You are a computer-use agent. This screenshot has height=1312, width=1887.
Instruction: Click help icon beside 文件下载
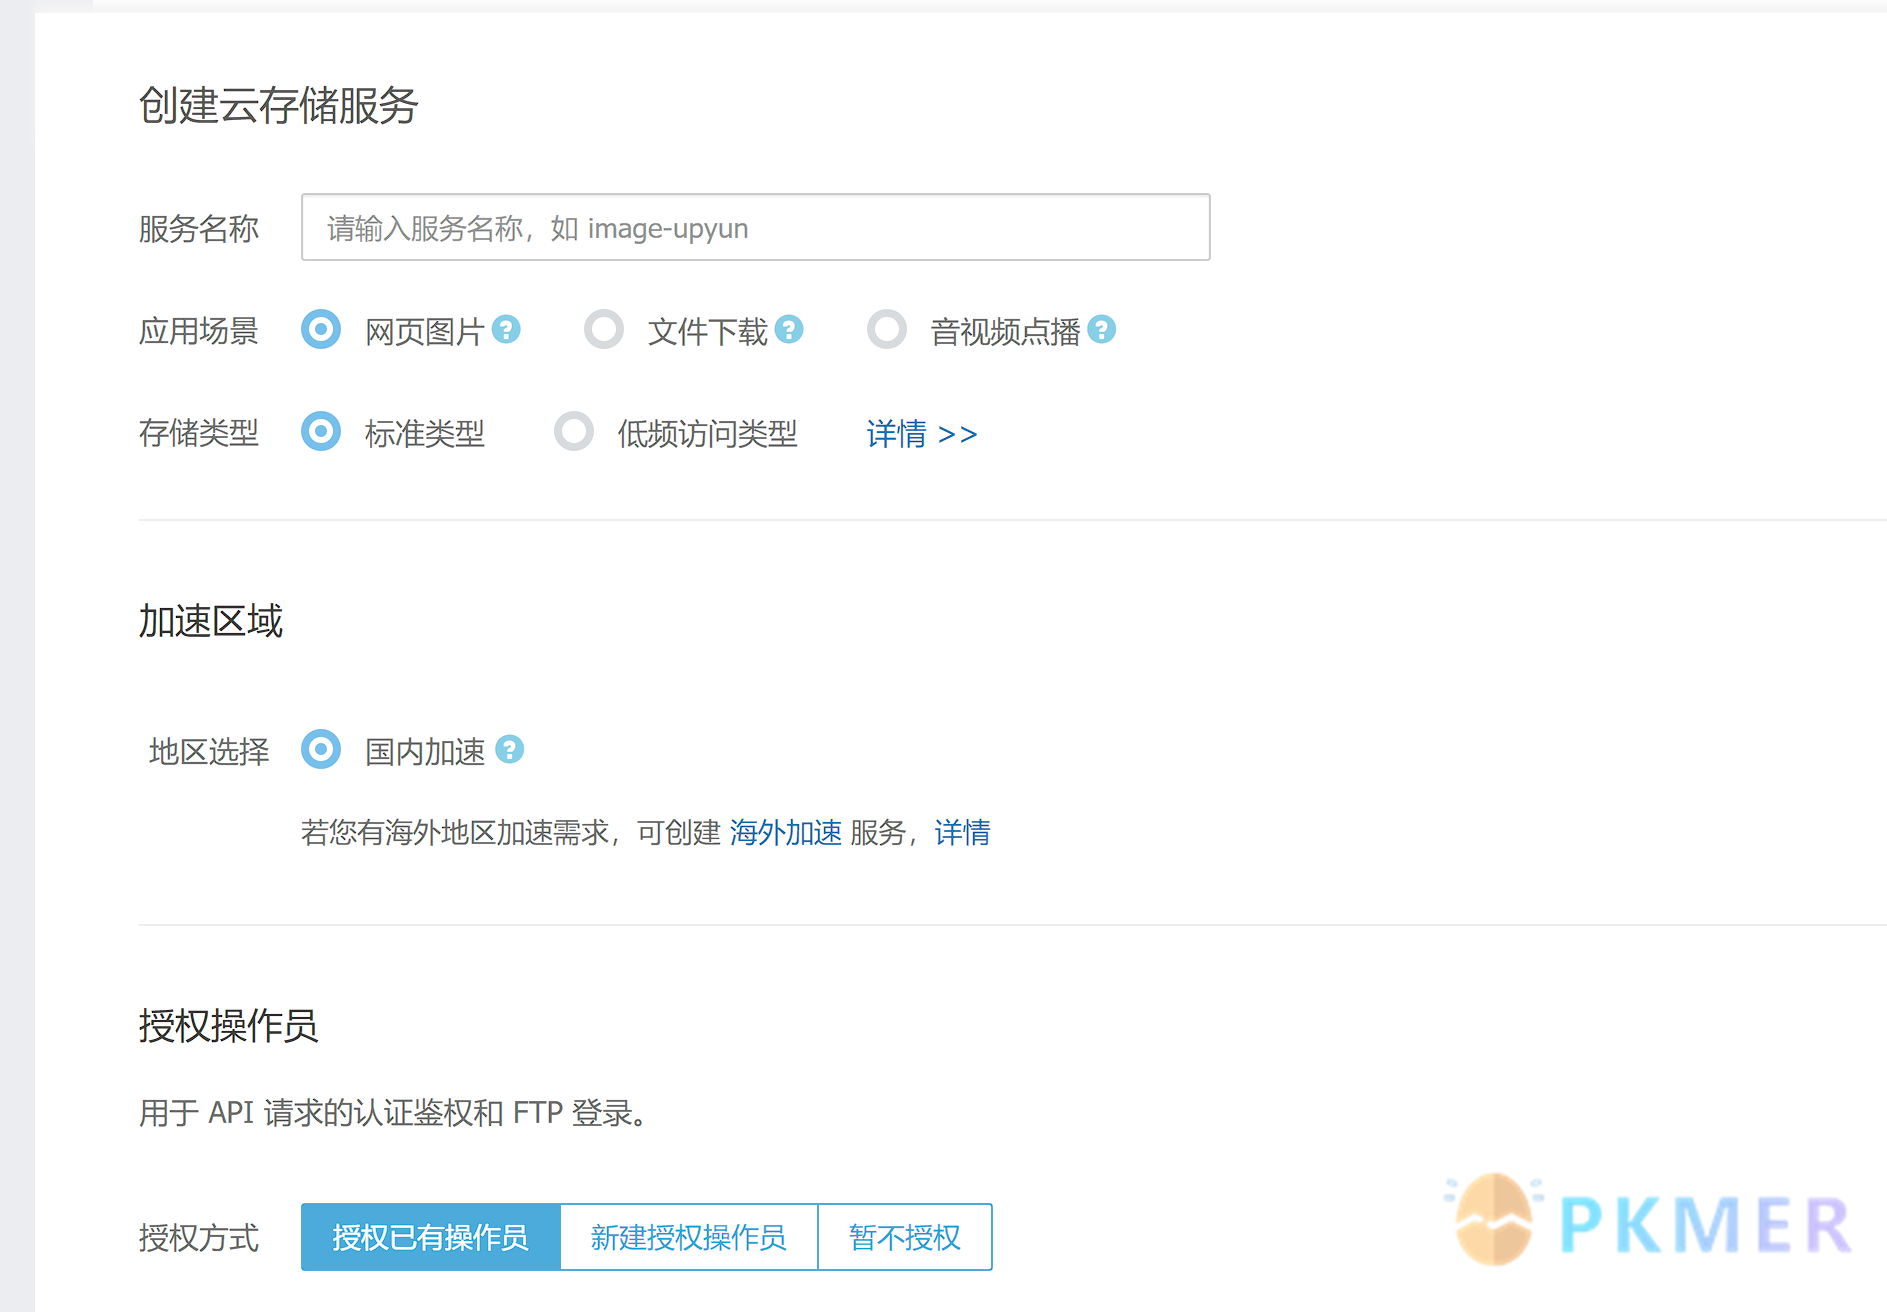pos(789,329)
